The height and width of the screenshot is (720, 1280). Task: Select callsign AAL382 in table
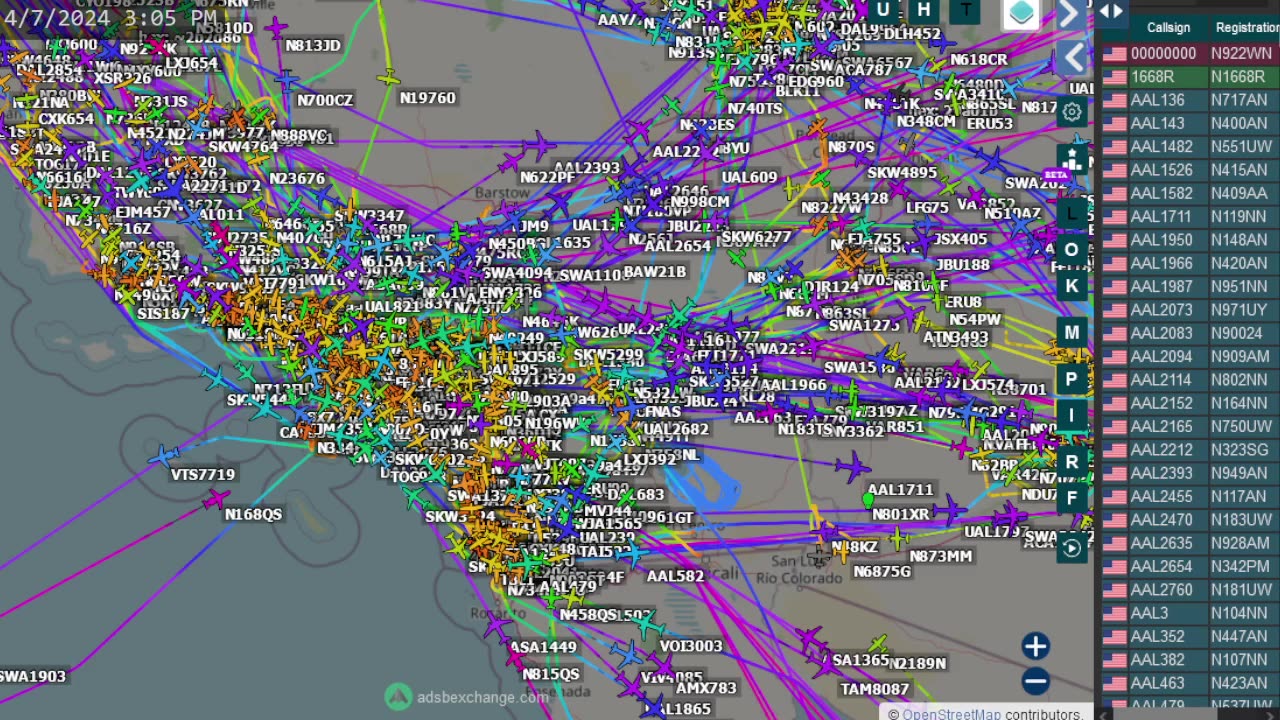[1157, 660]
